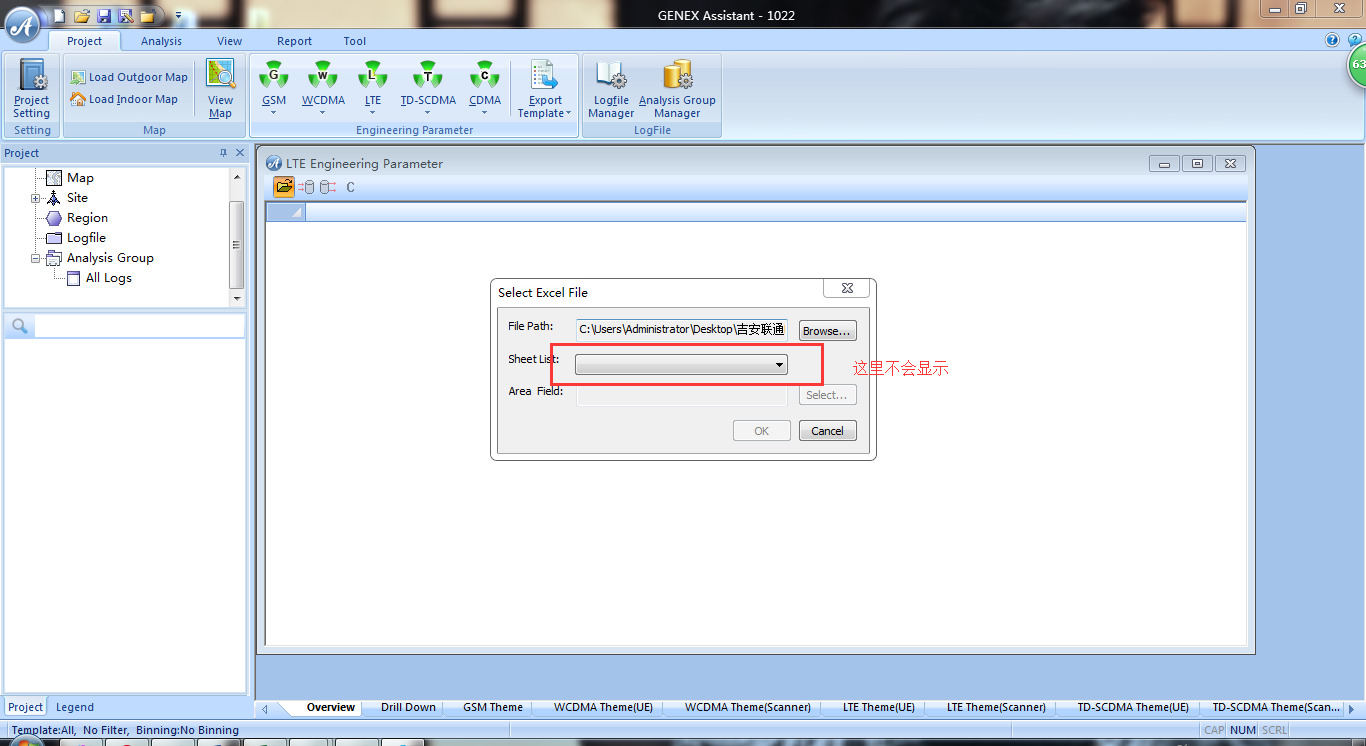Switch to the bottom Project panel tab
This screenshot has width=1366, height=746.
point(26,707)
